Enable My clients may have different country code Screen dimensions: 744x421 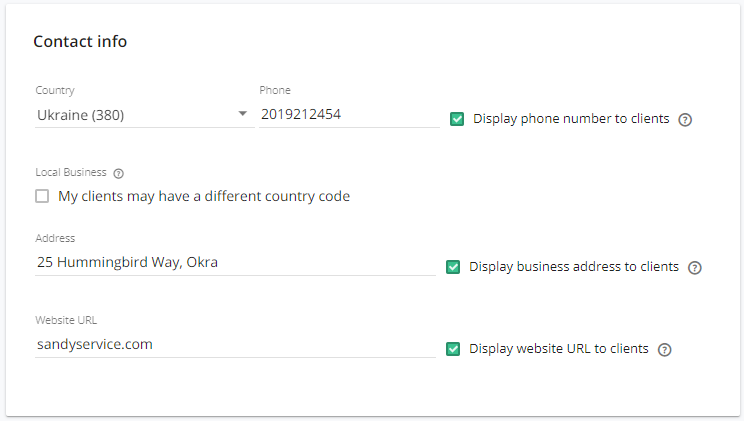point(42,196)
